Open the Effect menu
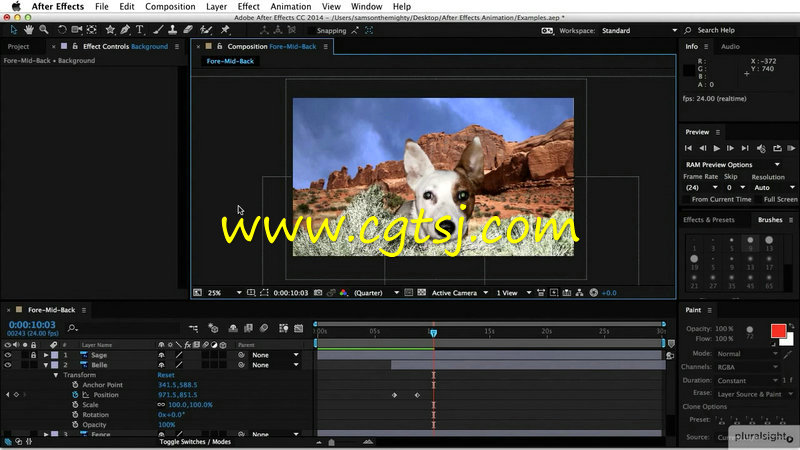 tap(248, 7)
